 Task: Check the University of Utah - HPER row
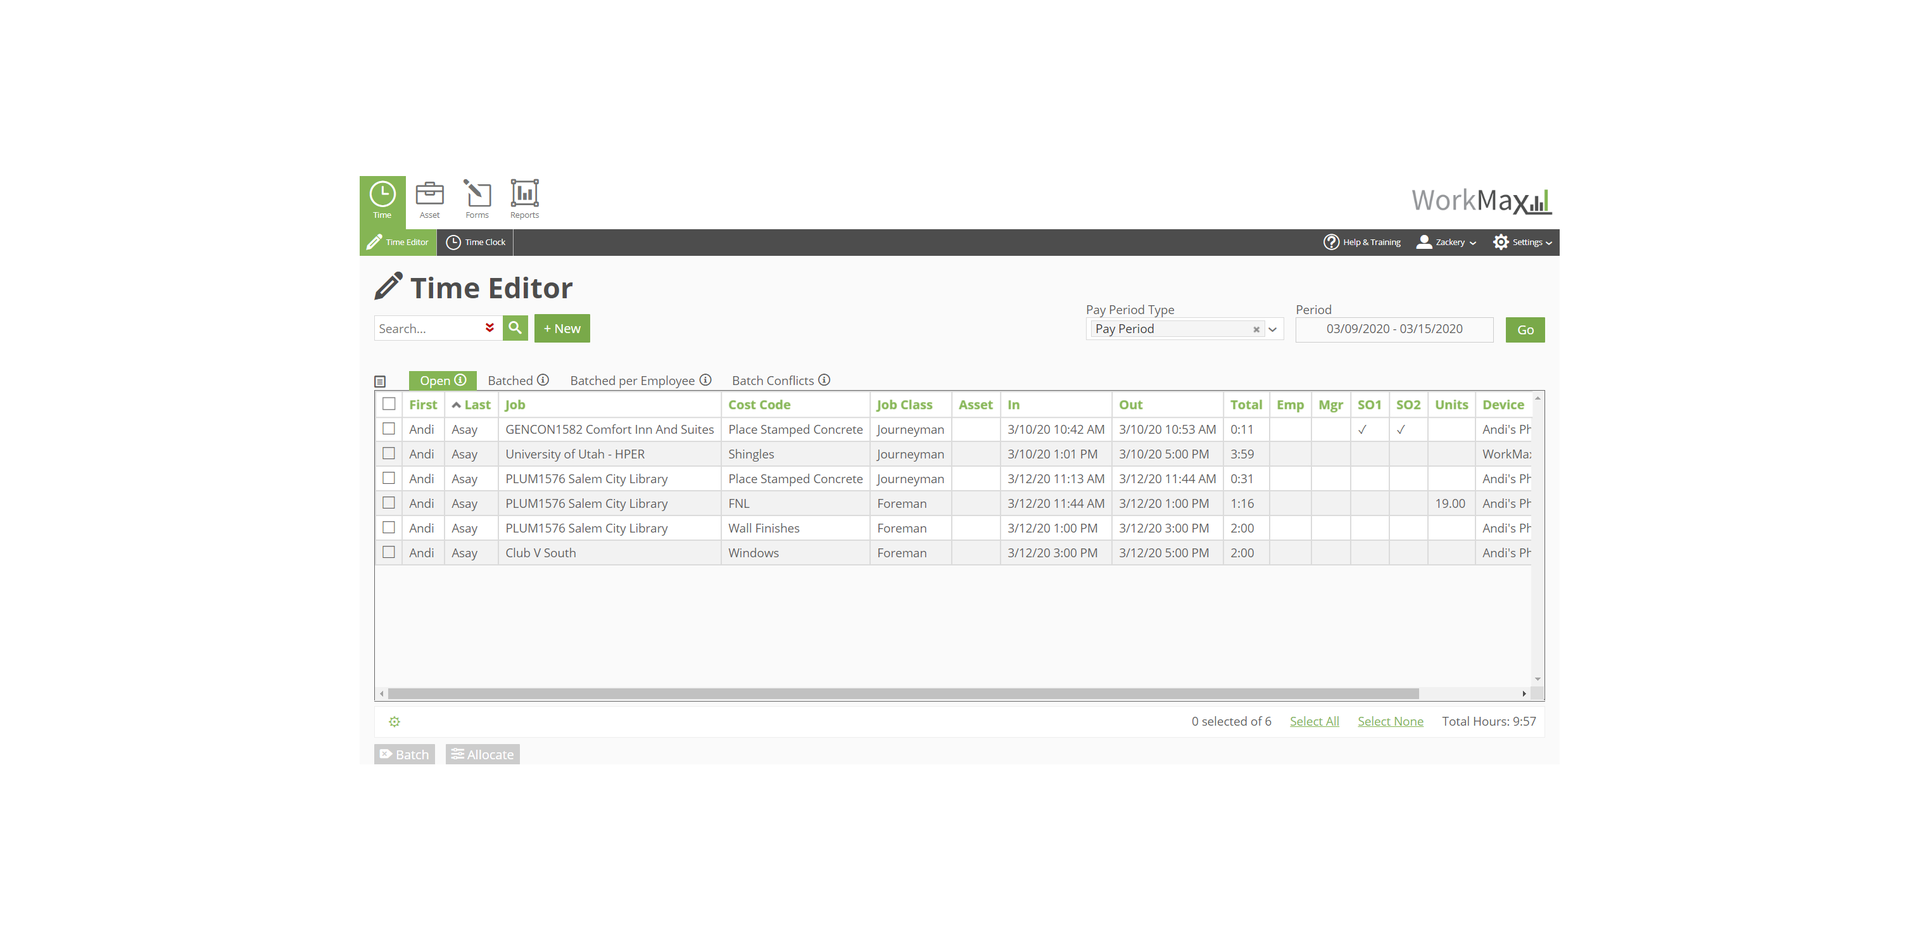(389, 454)
